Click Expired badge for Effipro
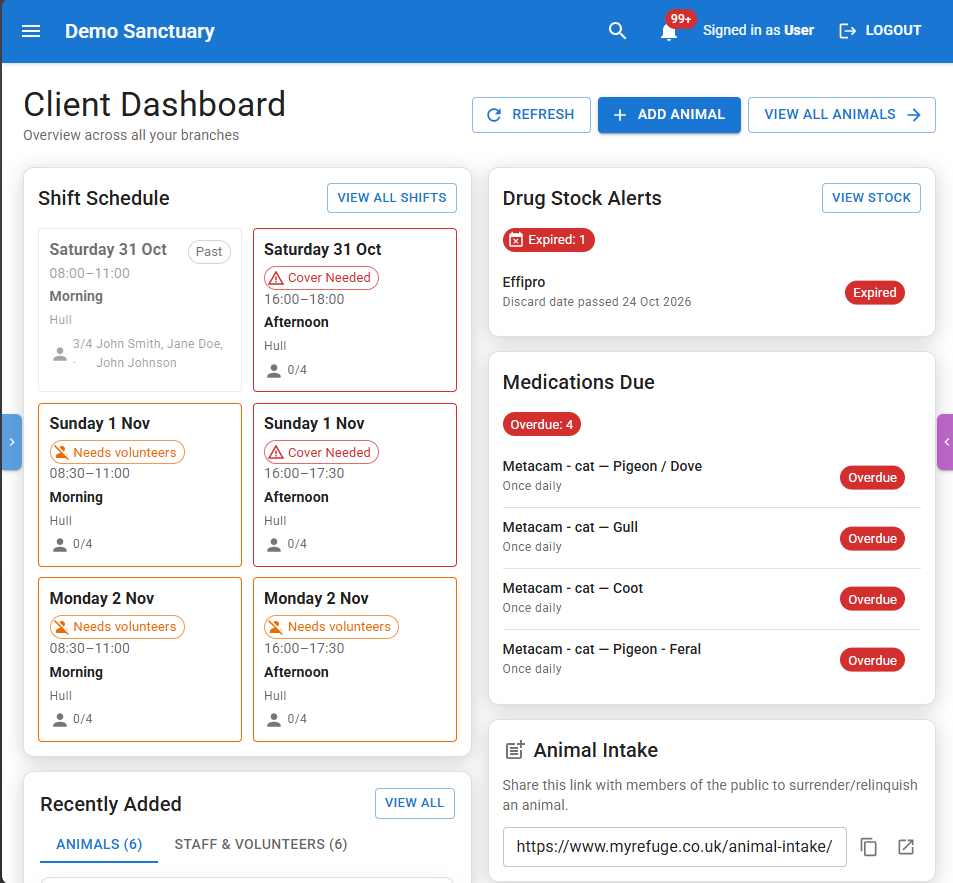953x883 pixels. (875, 292)
